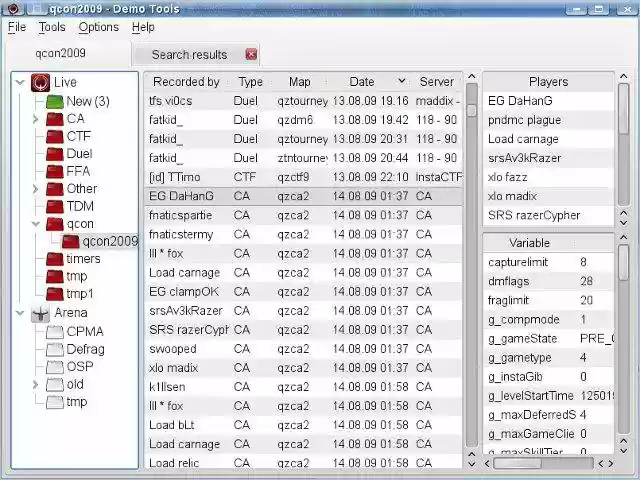The height and width of the screenshot is (480, 640).
Task: Click the Variable column header
Action: pyautogui.click(x=529, y=243)
